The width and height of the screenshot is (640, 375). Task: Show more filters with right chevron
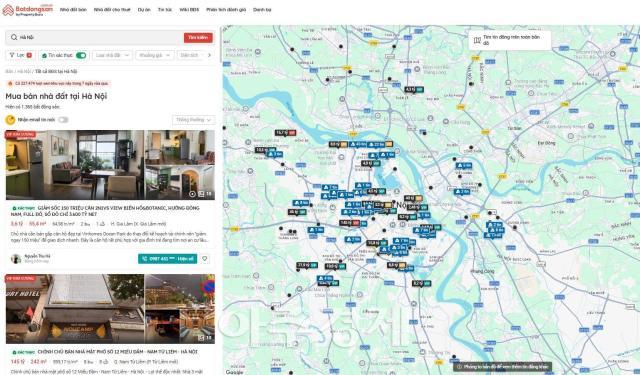coord(209,55)
